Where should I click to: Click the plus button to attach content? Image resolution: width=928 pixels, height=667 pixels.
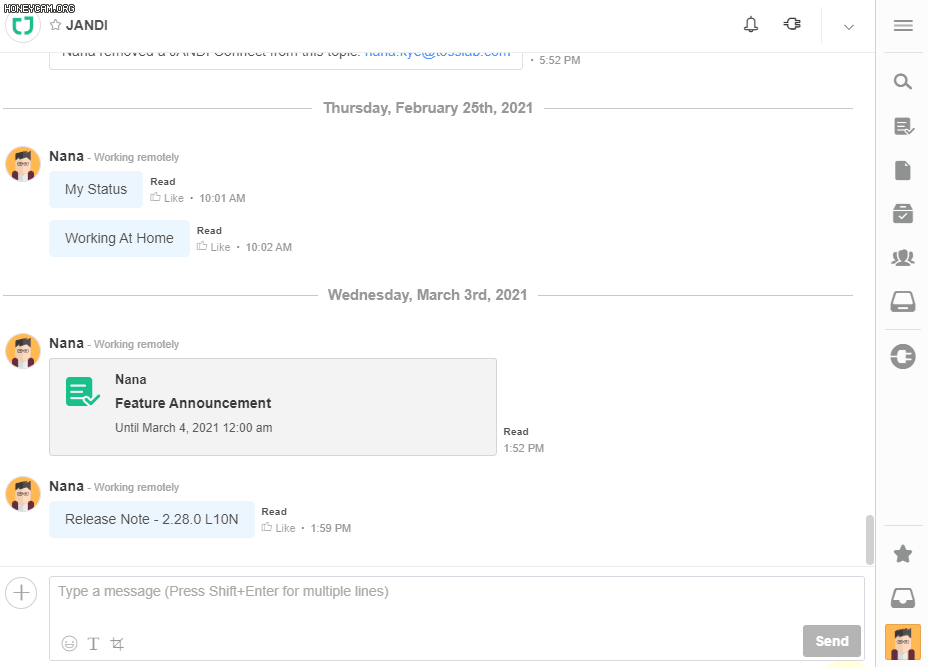[21, 592]
